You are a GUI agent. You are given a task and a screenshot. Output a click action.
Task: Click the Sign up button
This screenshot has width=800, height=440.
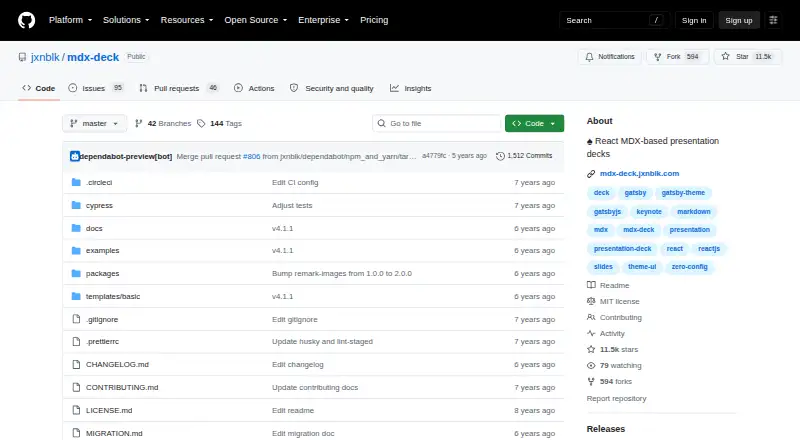coord(739,20)
